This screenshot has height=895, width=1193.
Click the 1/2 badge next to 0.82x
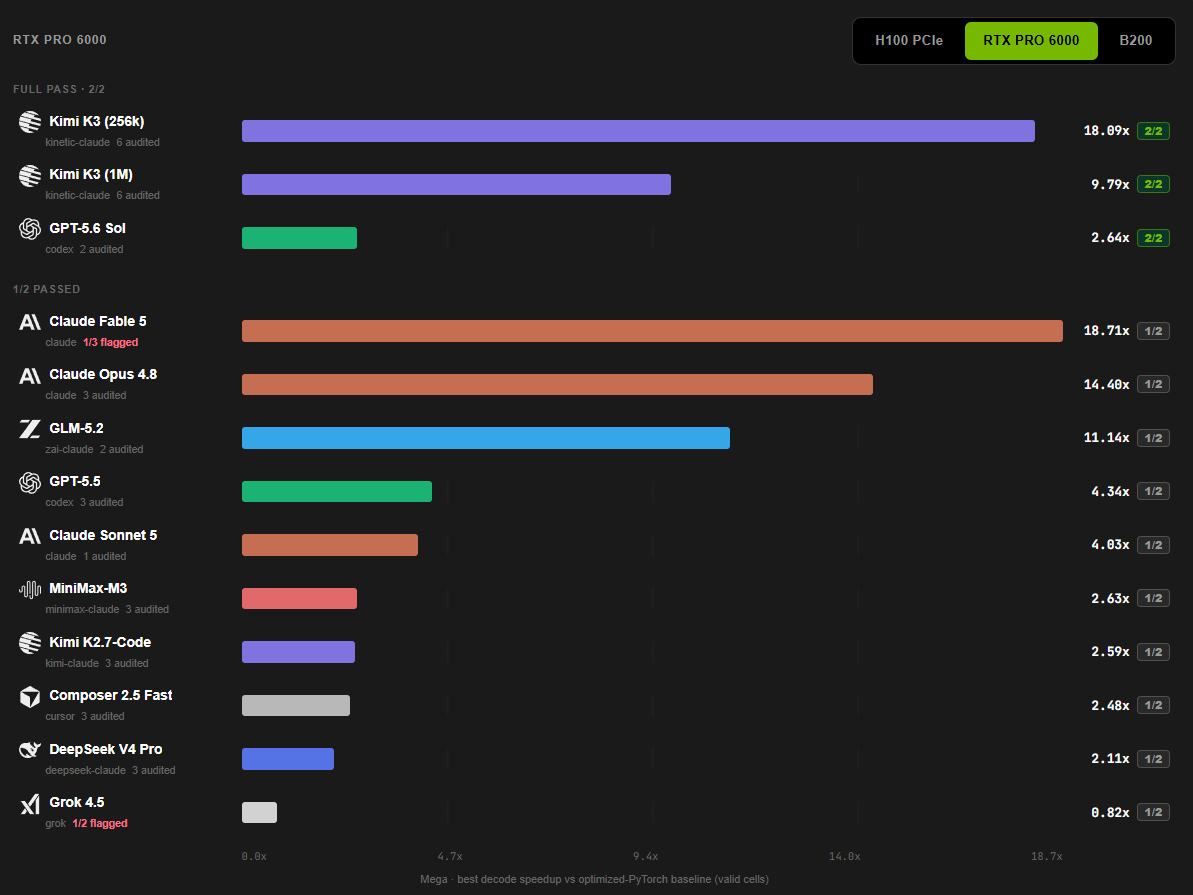point(1153,813)
